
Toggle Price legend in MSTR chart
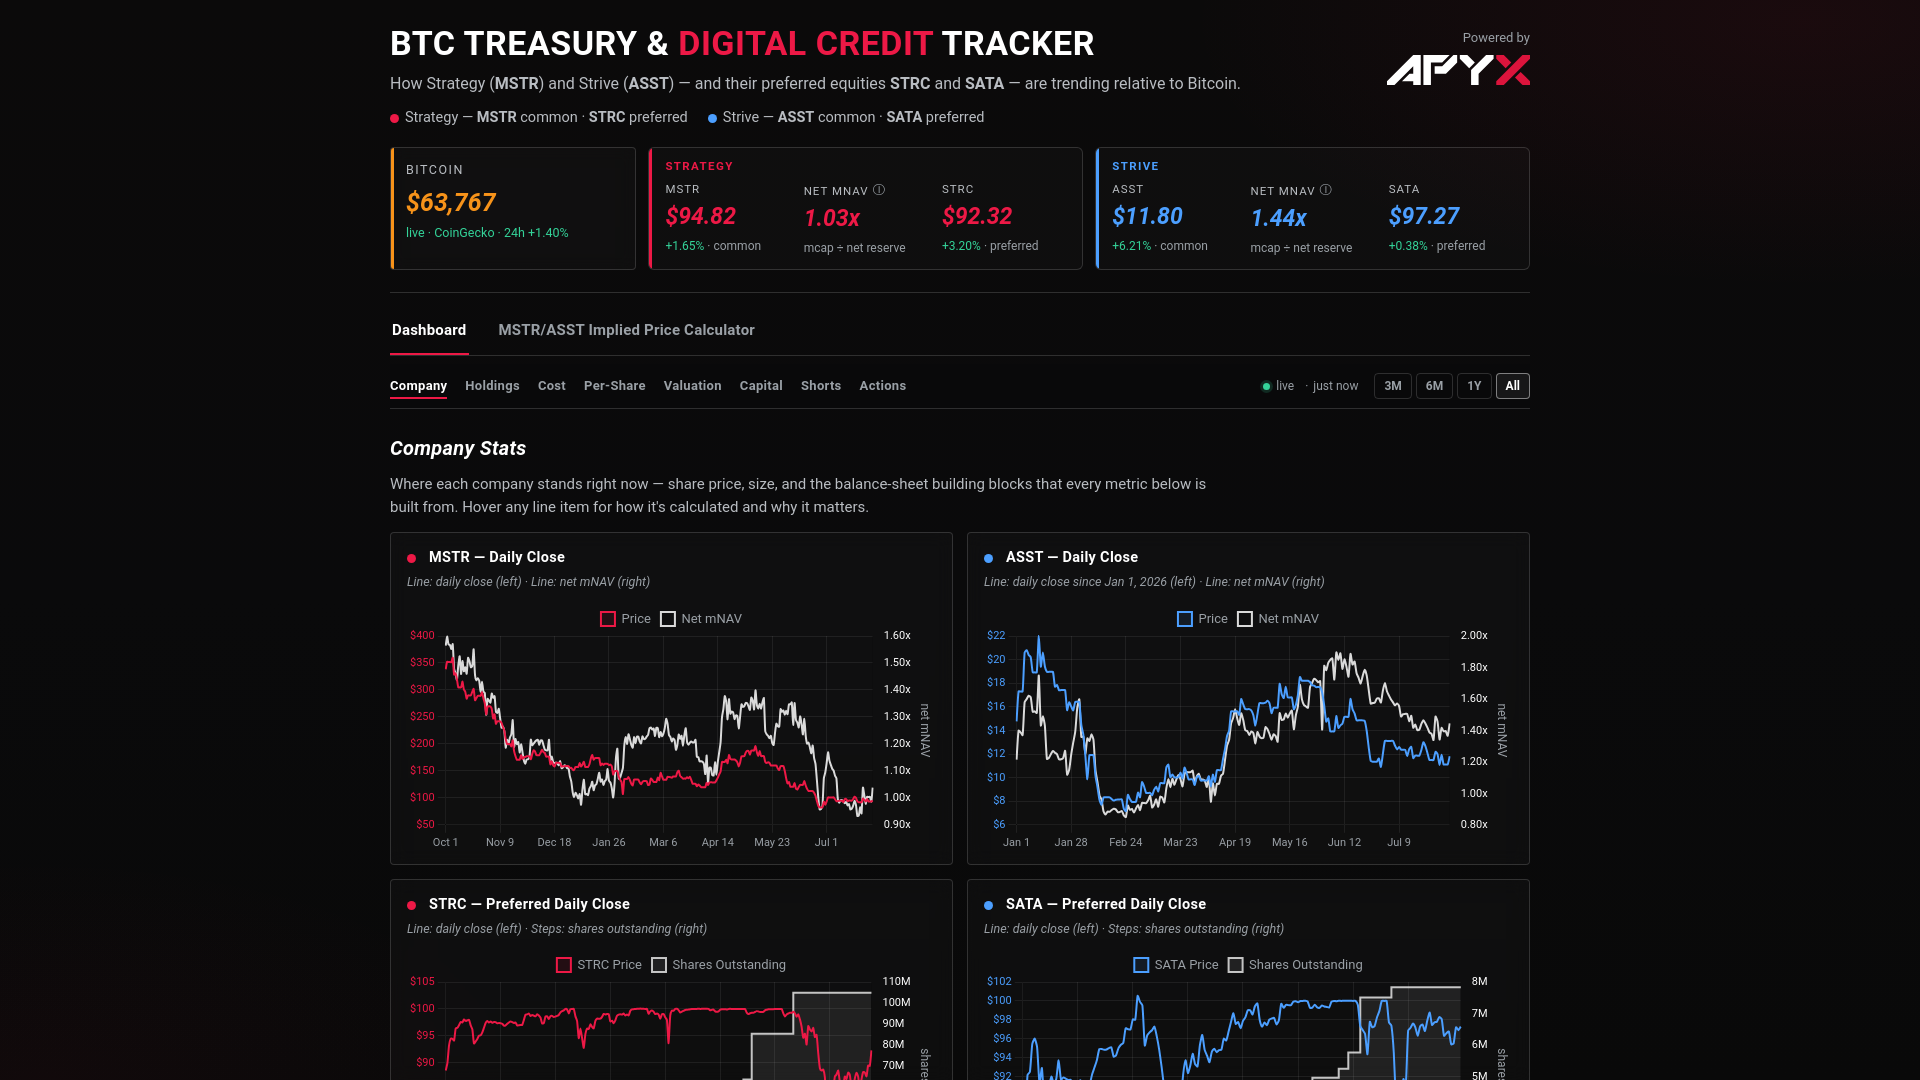[625, 619]
